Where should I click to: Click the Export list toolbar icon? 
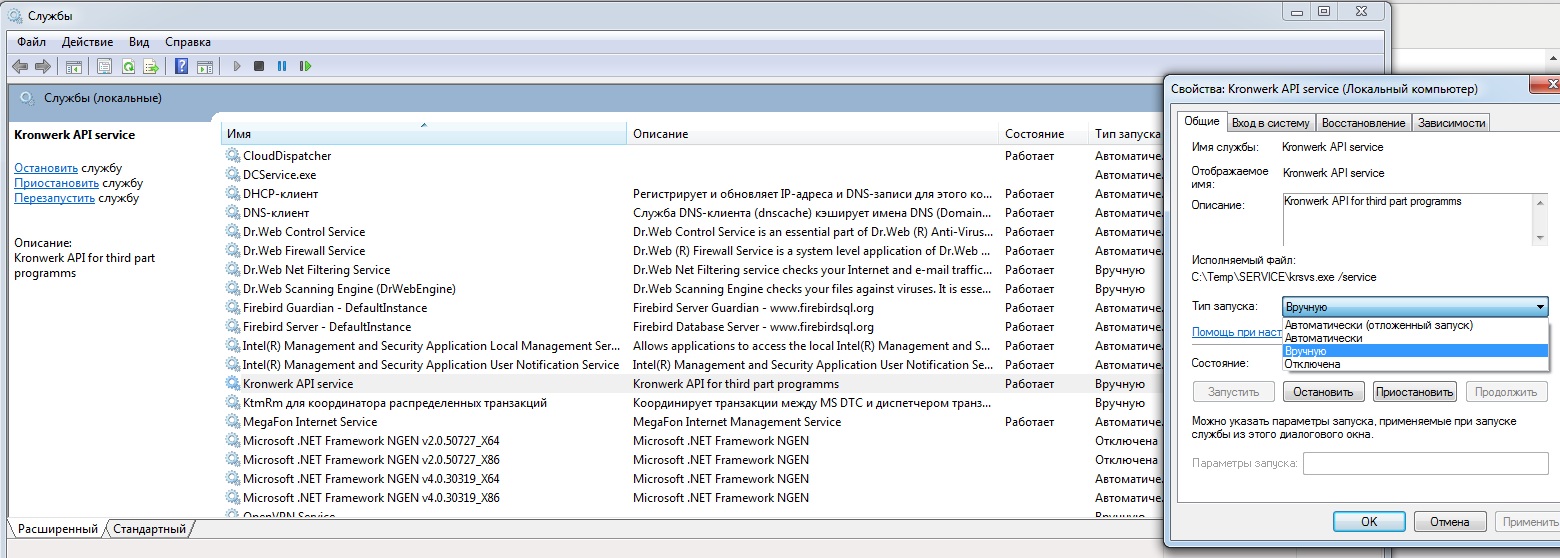coord(151,66)
